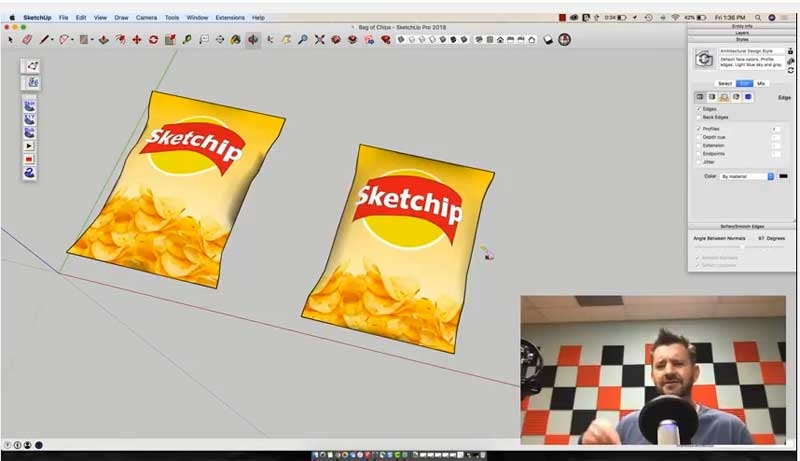
Task: Open the Draw menu
Action: point(121,17)
